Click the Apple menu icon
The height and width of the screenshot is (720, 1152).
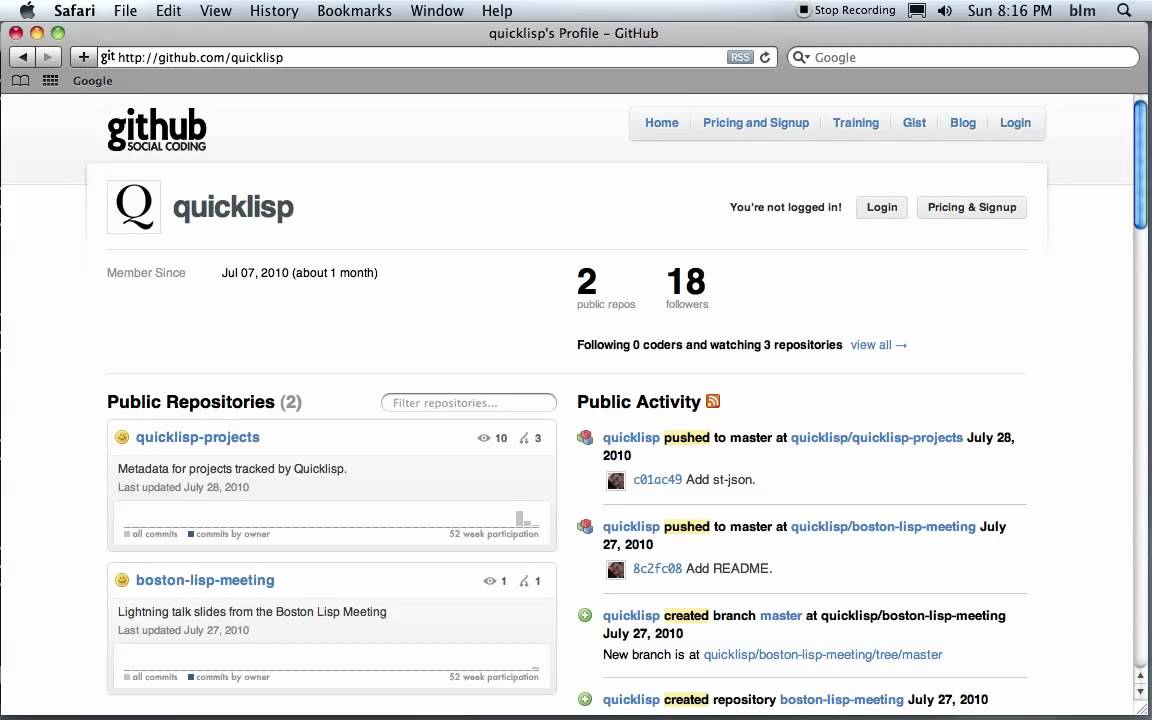(x=27, y=10)
